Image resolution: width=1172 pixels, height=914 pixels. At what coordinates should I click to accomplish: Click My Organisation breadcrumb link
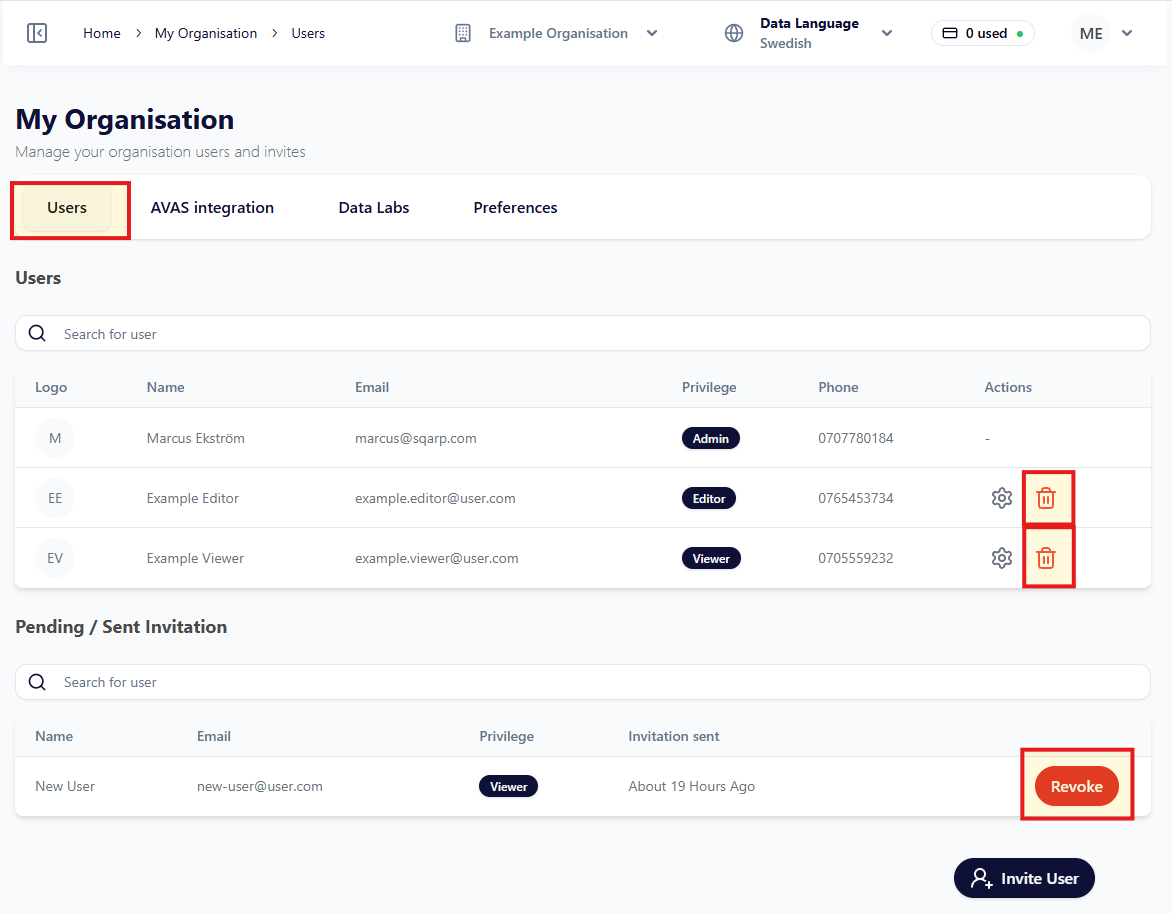pos(206,33)
